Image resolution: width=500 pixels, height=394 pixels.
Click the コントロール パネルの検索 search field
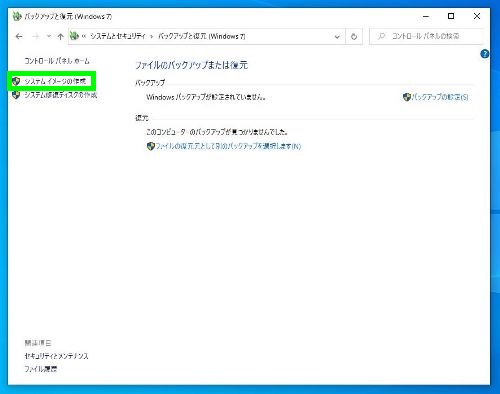tap(426, 36)
